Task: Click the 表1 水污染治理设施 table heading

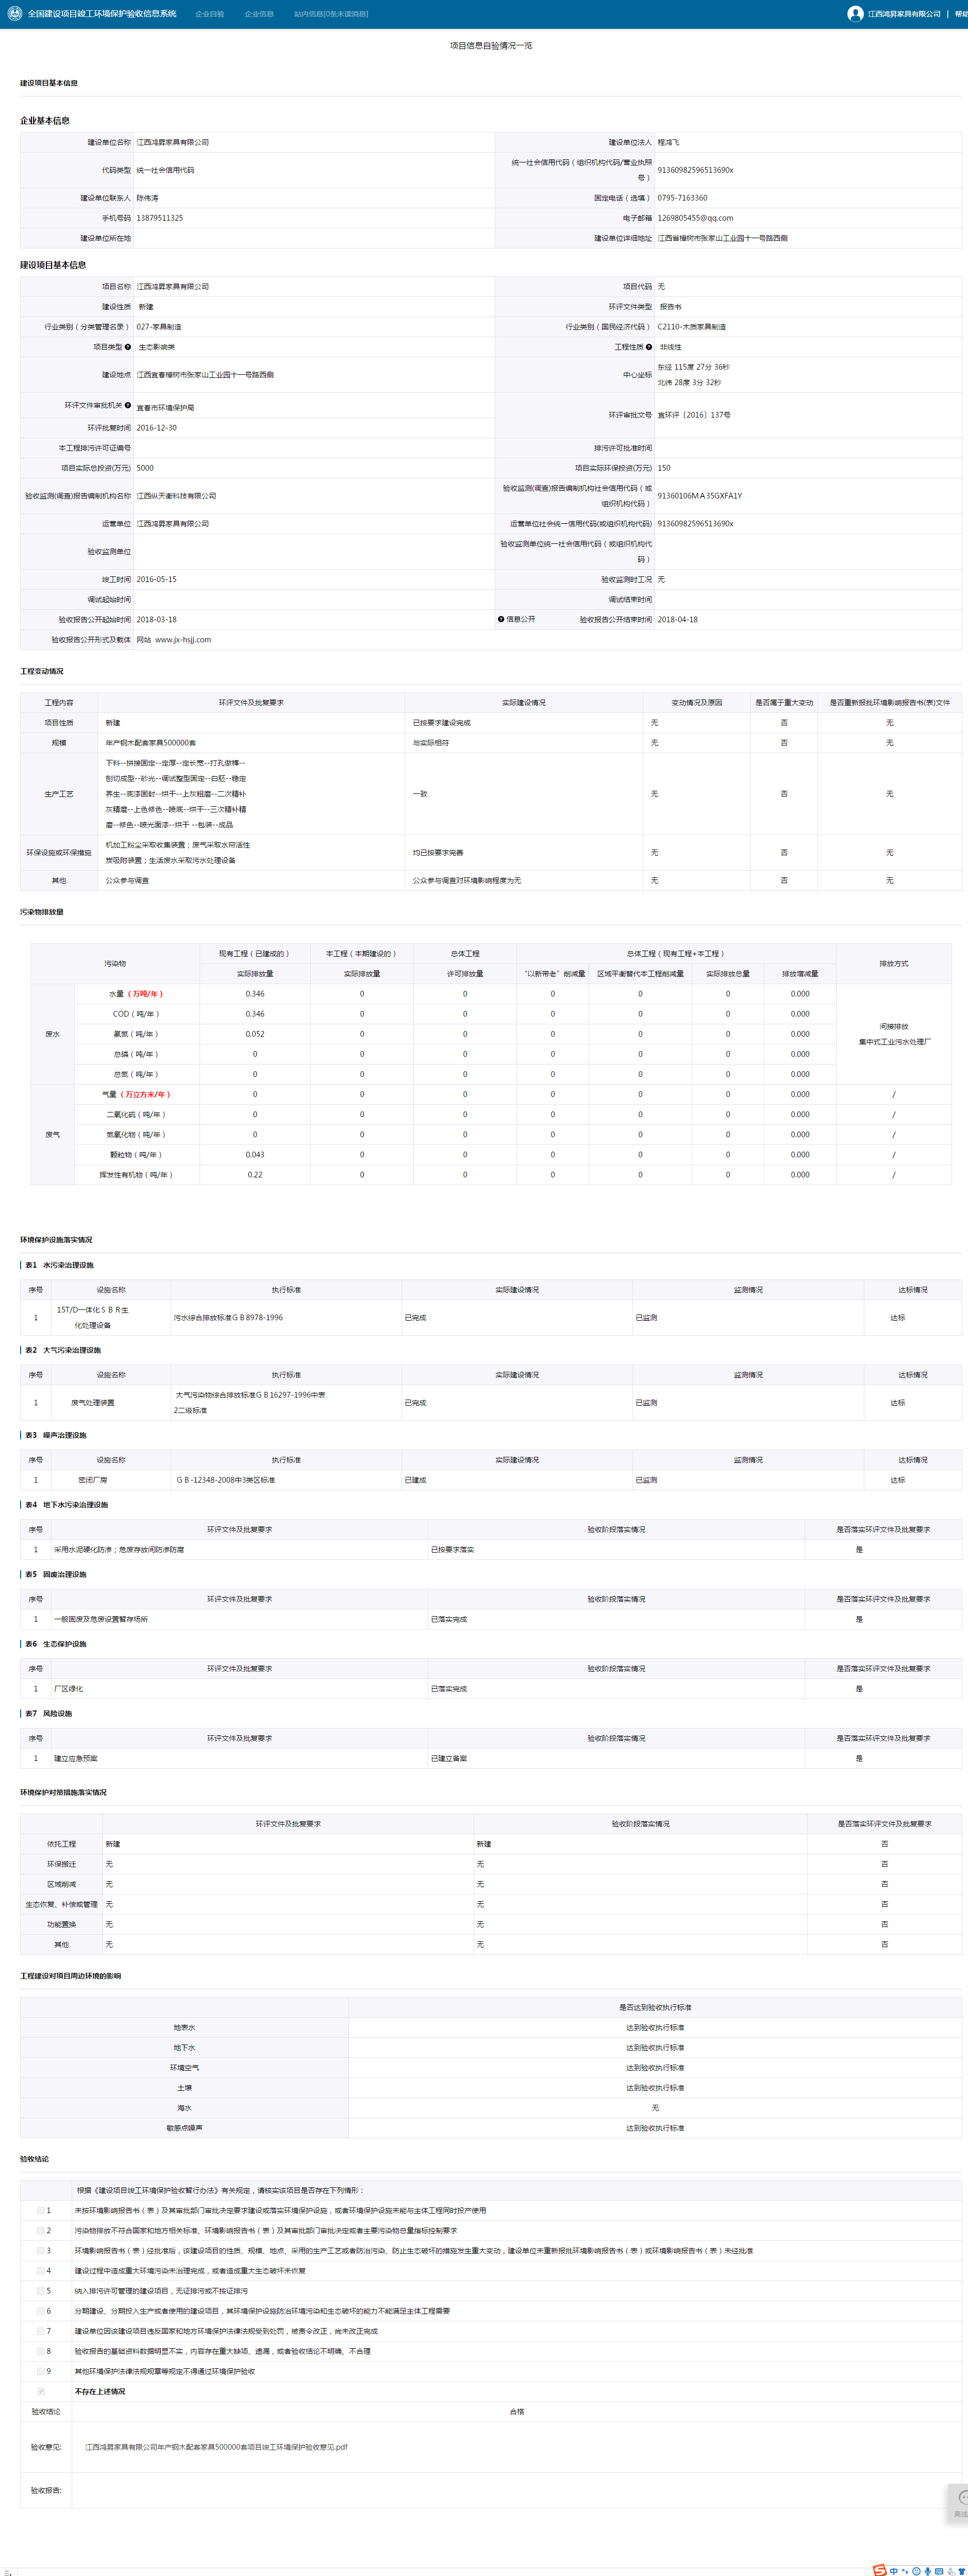Action: (x=60, y=1265)
